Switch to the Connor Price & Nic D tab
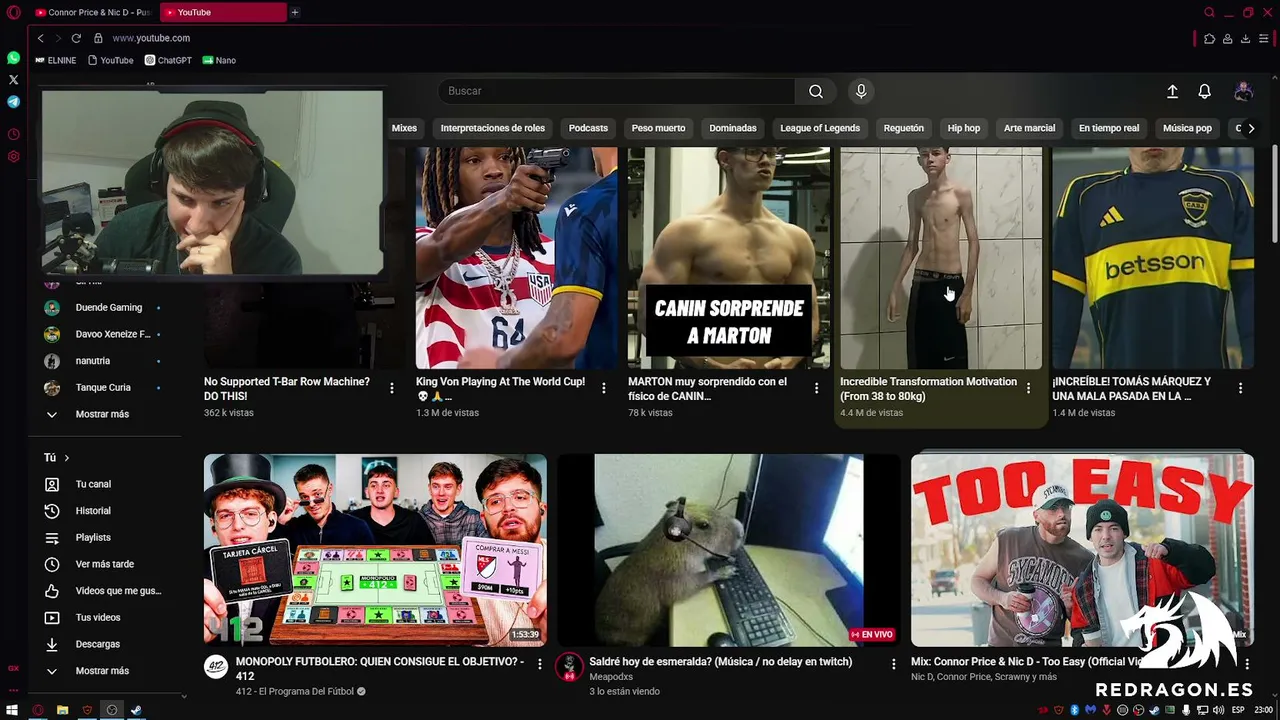1280x720 pixels. tap(93, 12)
